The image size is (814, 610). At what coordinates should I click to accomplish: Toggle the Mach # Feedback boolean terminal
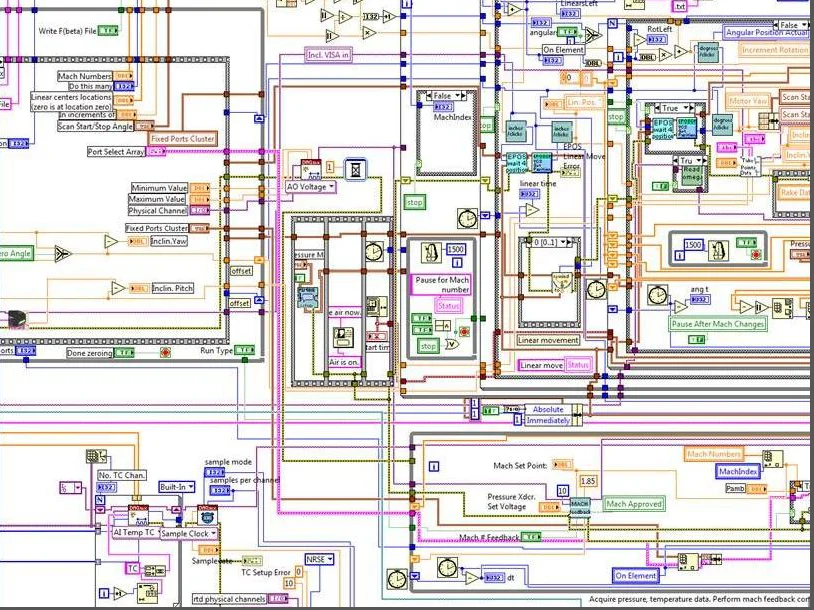[x=530, y=538]
